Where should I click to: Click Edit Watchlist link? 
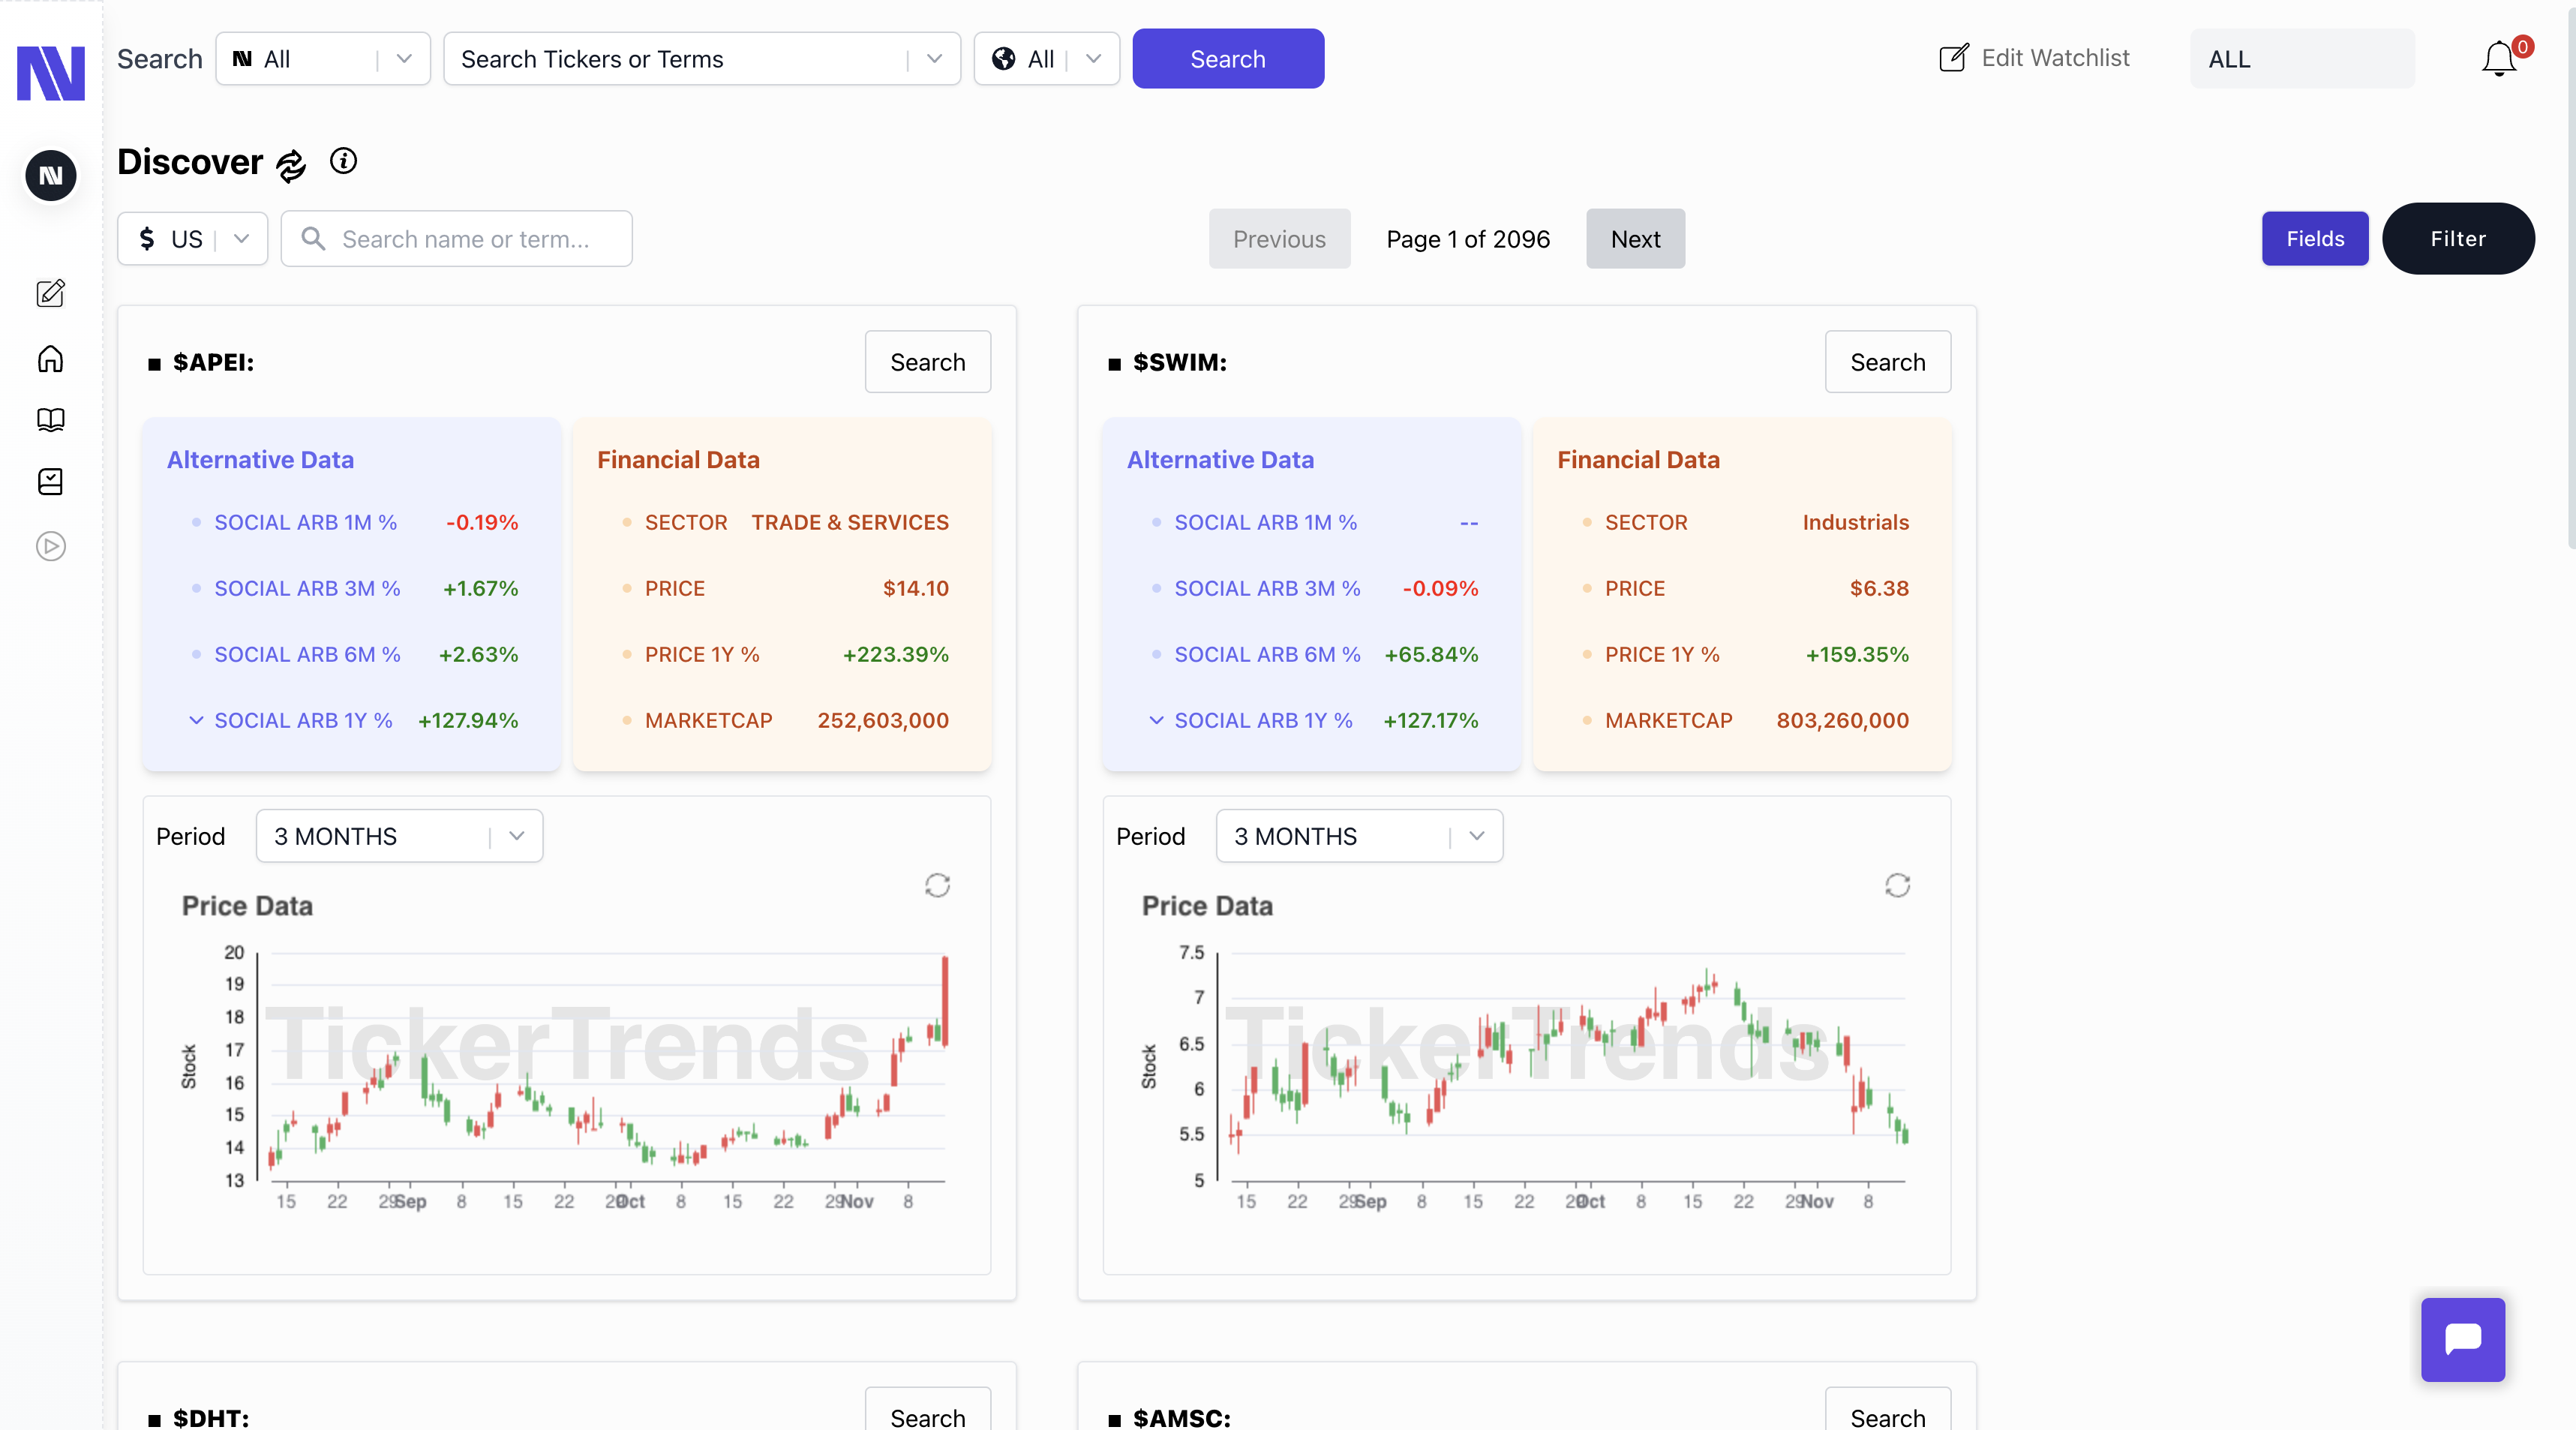(x=2055, y=58)
